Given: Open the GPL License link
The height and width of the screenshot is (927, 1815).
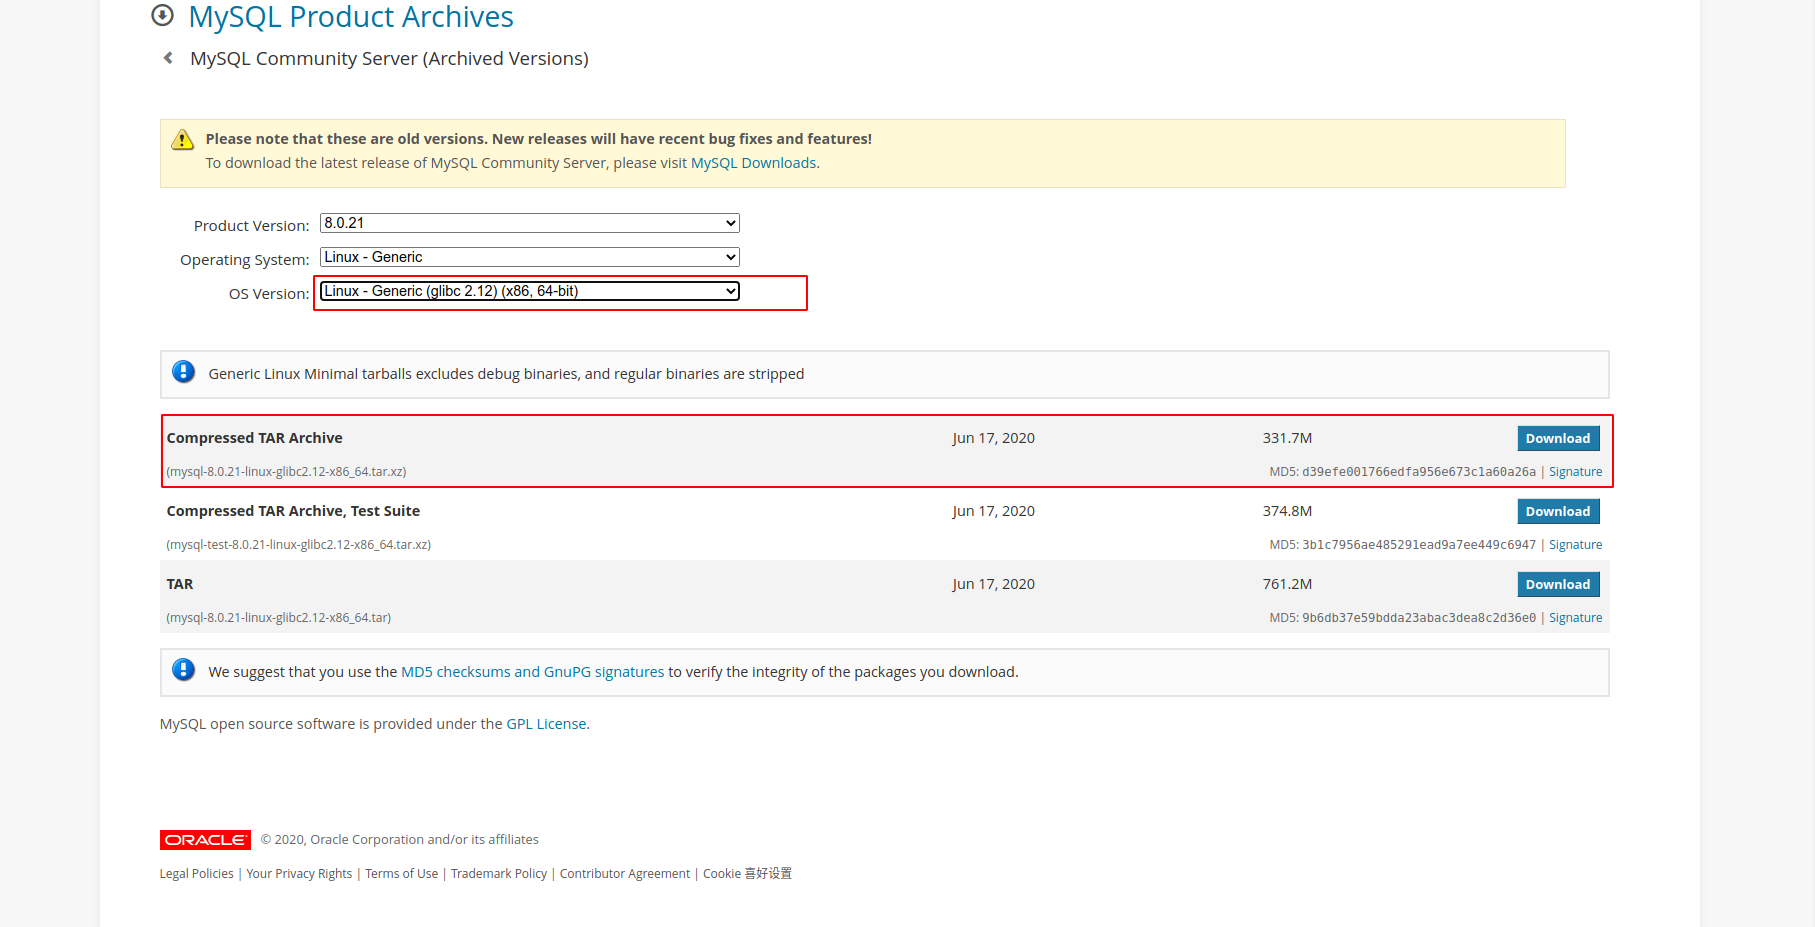Looking at the screenshot, I should click(546, 724).
